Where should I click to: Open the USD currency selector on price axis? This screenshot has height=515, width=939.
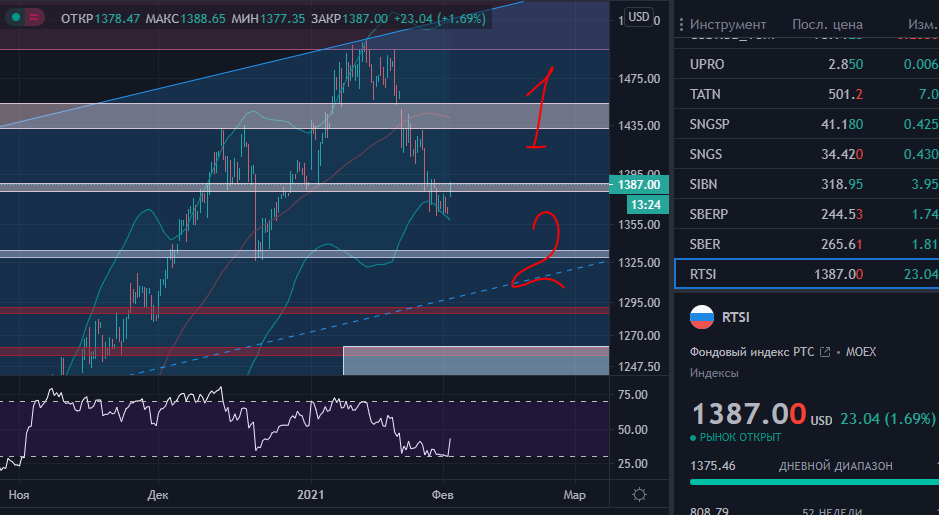pos(638,17)
